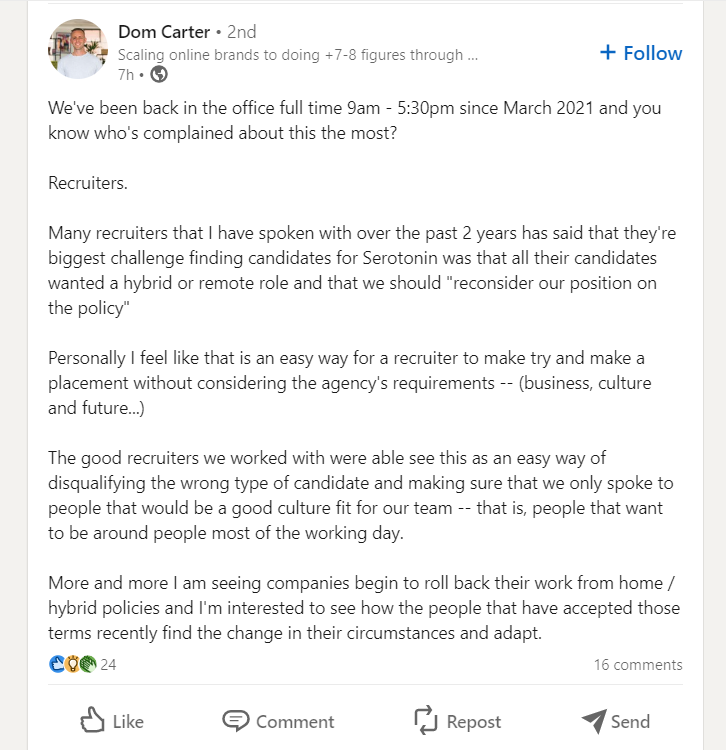Click the globe public visibility icon

159,75
